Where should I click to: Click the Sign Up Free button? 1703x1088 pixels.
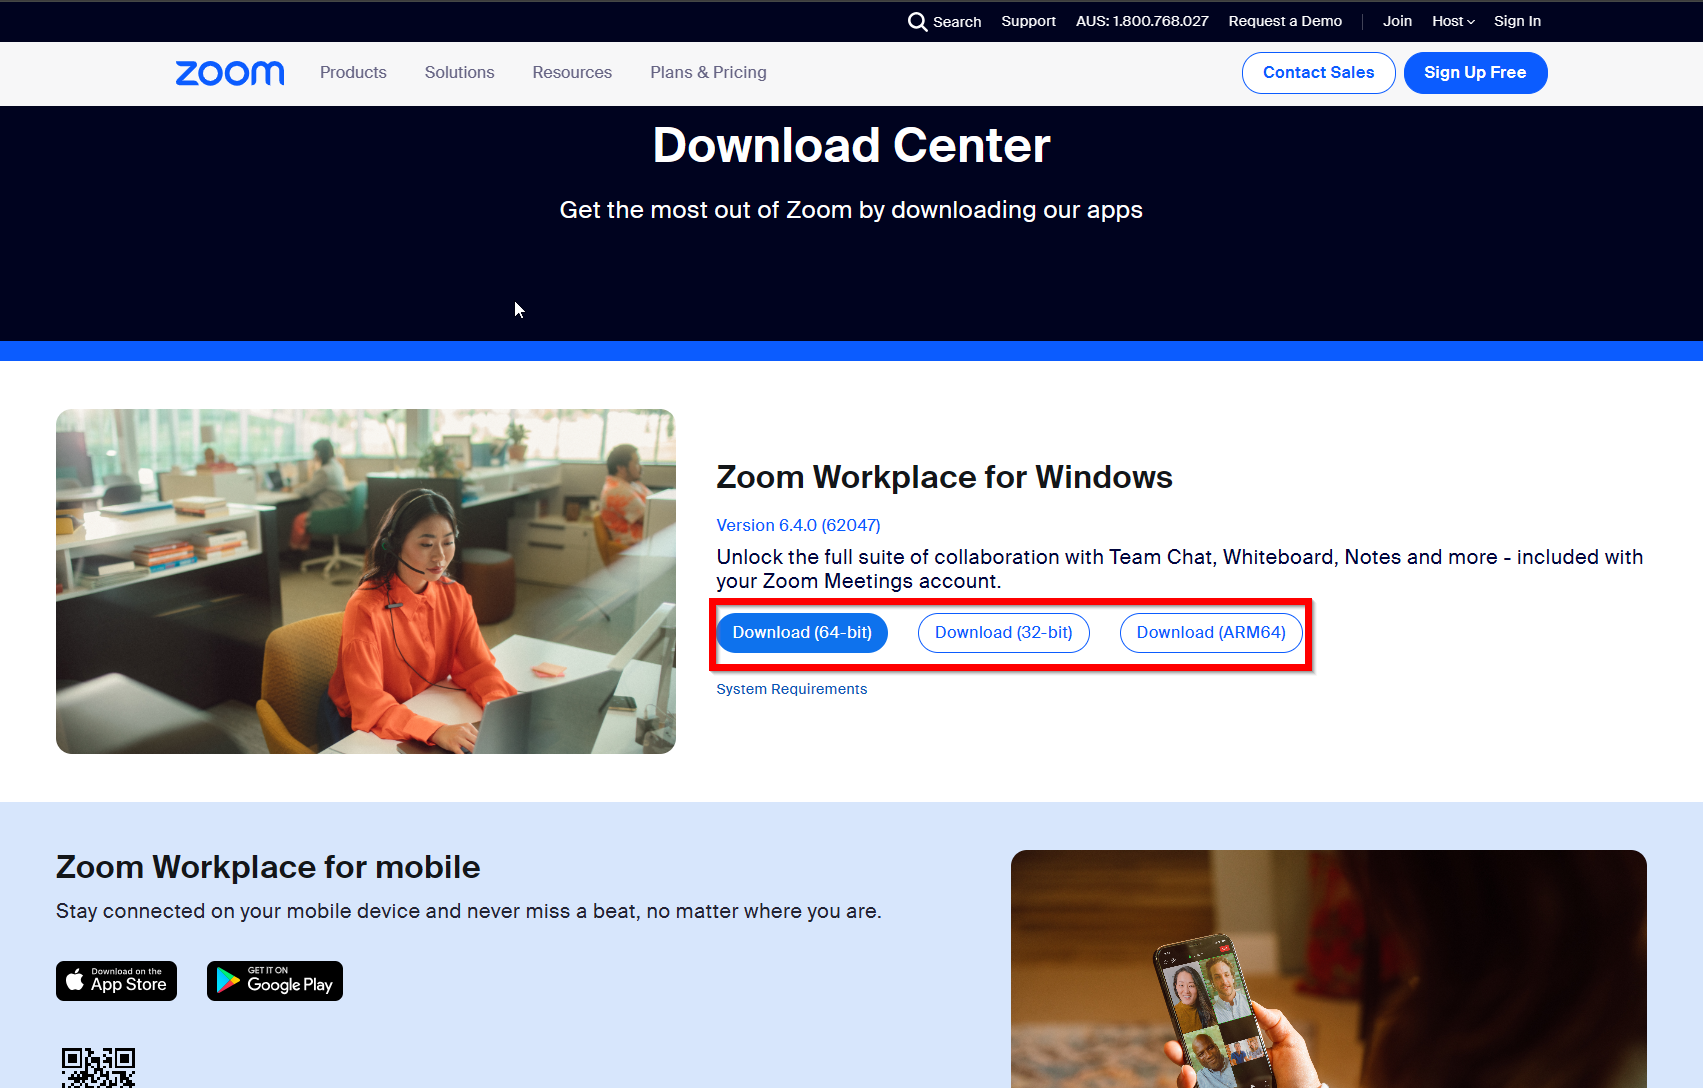pos(1475,73)
